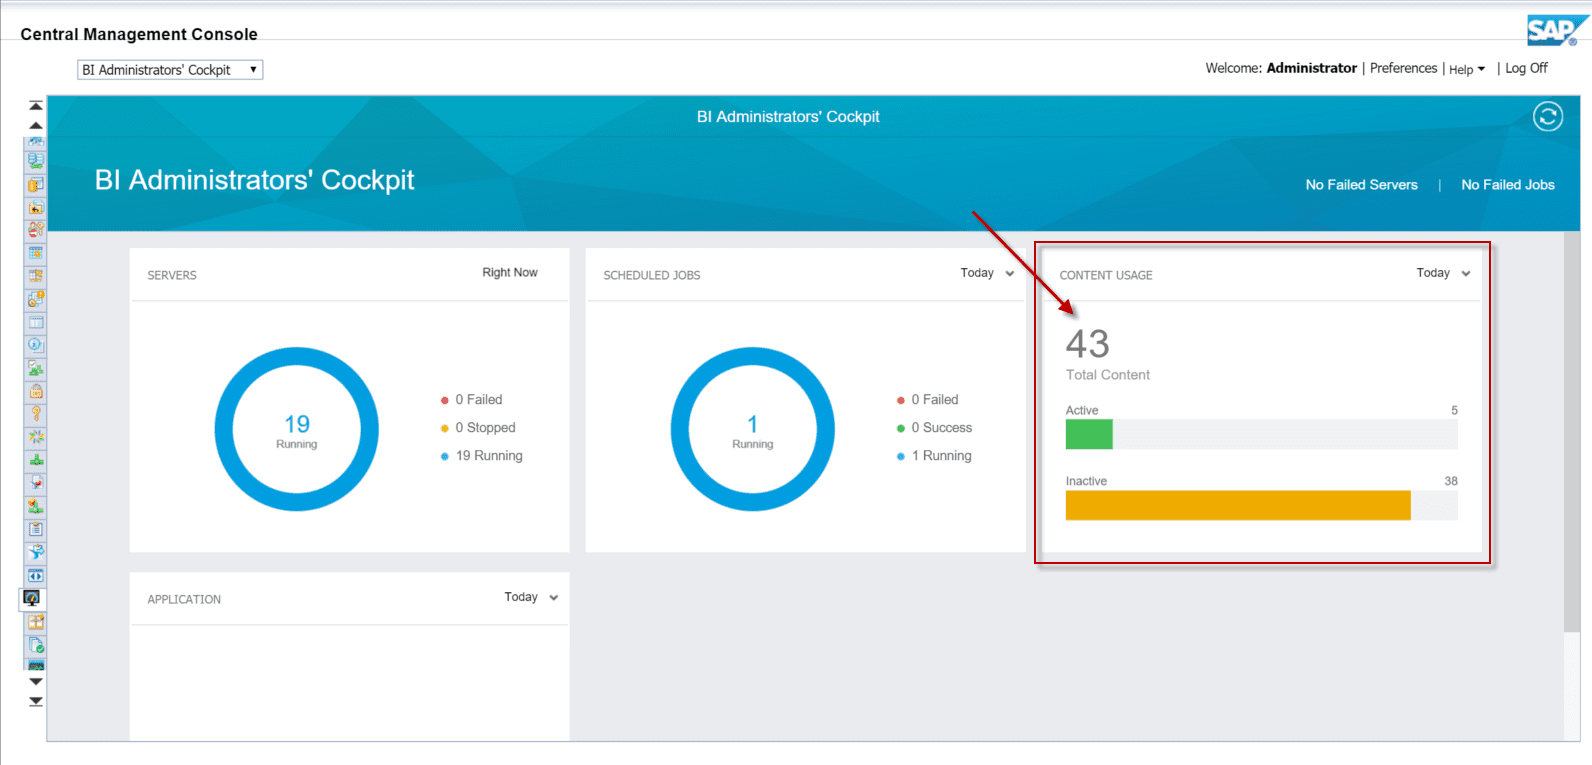The image size is (1592, 765).
Task: Open the calendar with orange alert badge icon
Action: coord(36,299)
